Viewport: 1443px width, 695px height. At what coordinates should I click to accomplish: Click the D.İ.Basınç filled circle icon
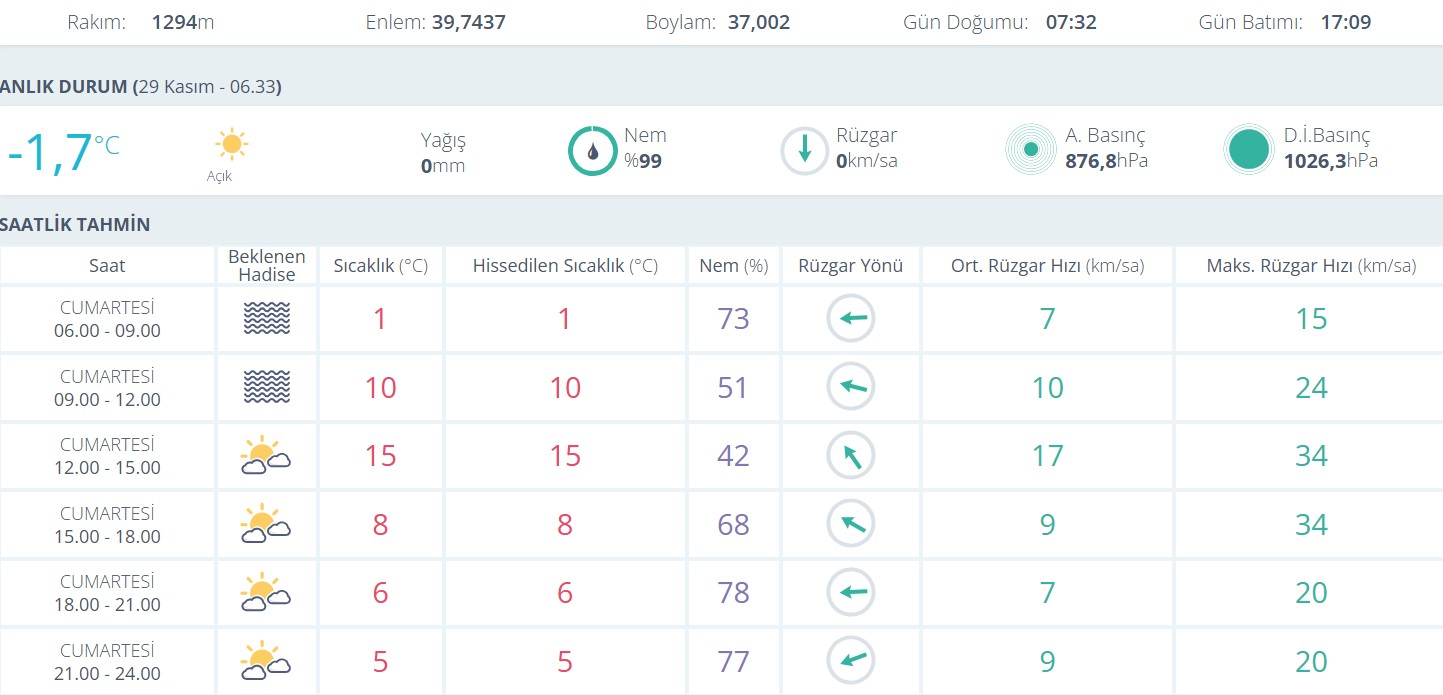tap(1249, 151)
